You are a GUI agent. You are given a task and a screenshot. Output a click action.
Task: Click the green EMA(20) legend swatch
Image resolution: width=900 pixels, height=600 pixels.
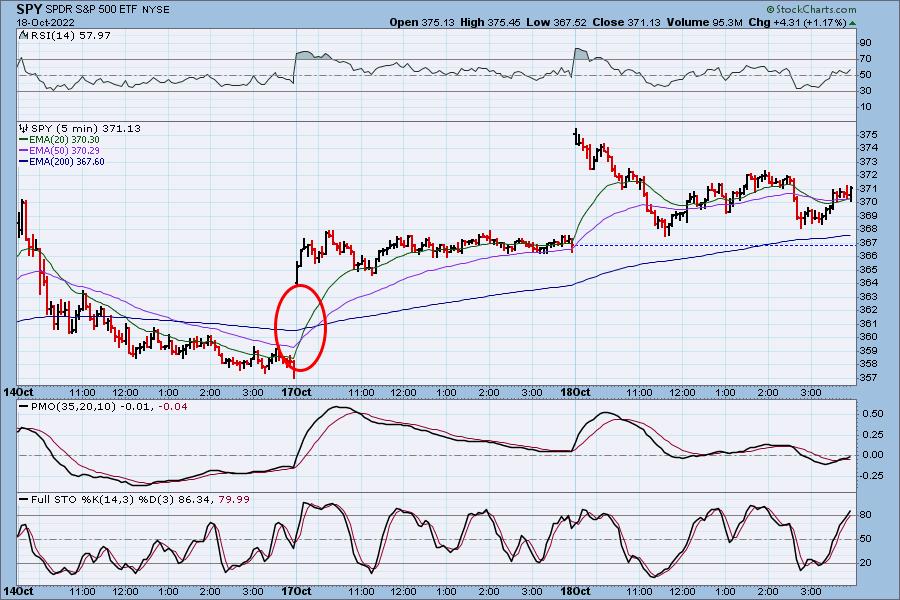pos(24,140)
